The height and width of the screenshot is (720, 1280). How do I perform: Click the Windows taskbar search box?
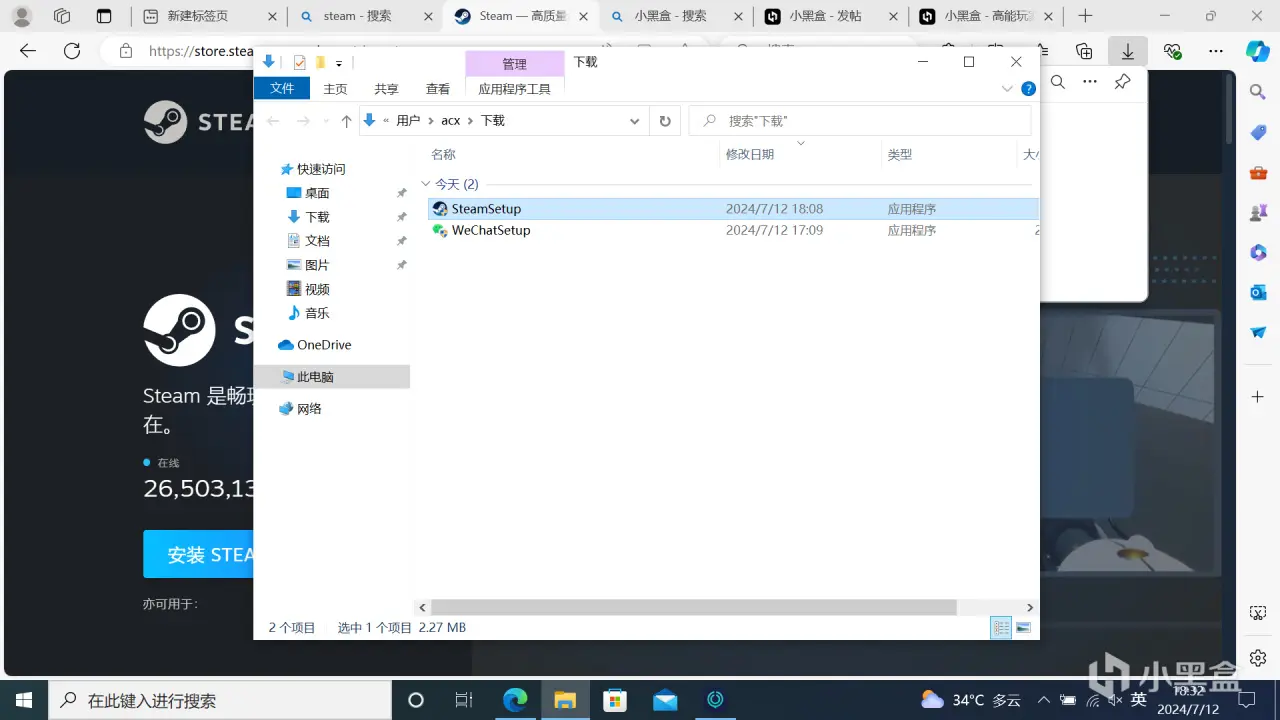[x=219, y=700]
